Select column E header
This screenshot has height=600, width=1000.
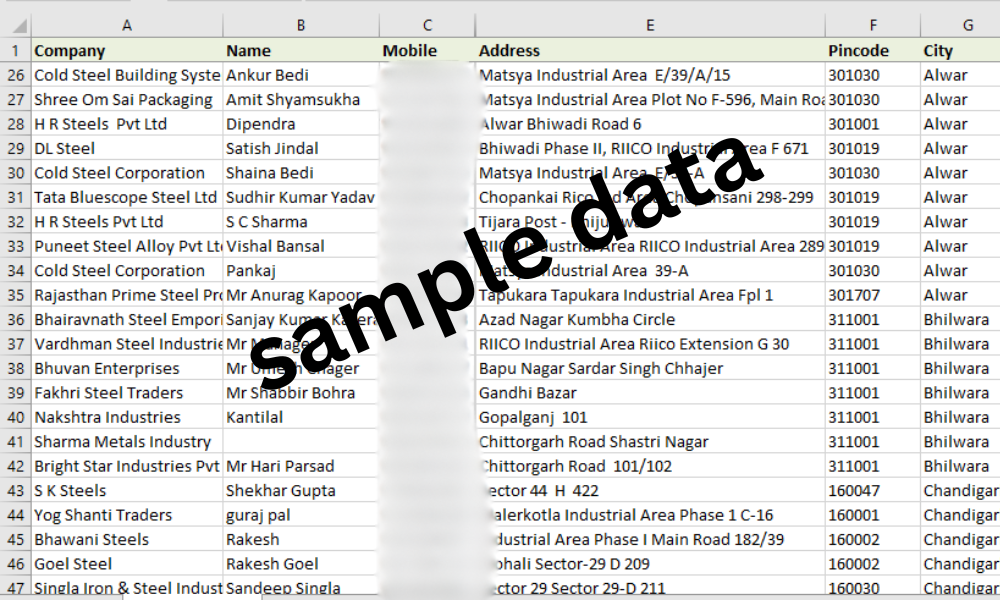coord(650,26)
